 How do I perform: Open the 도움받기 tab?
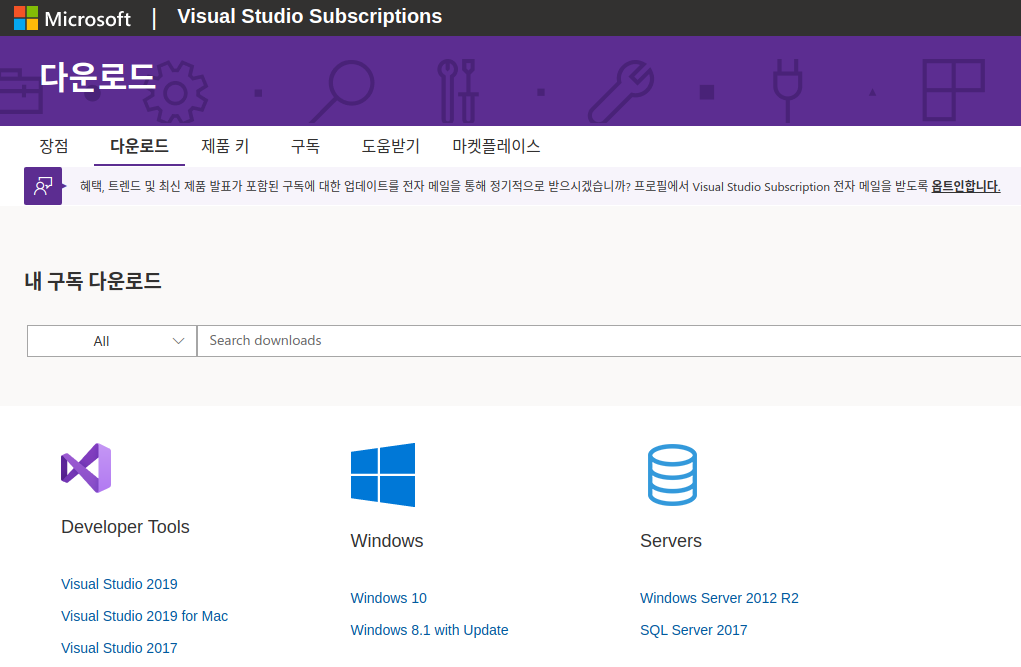(391, 146)
